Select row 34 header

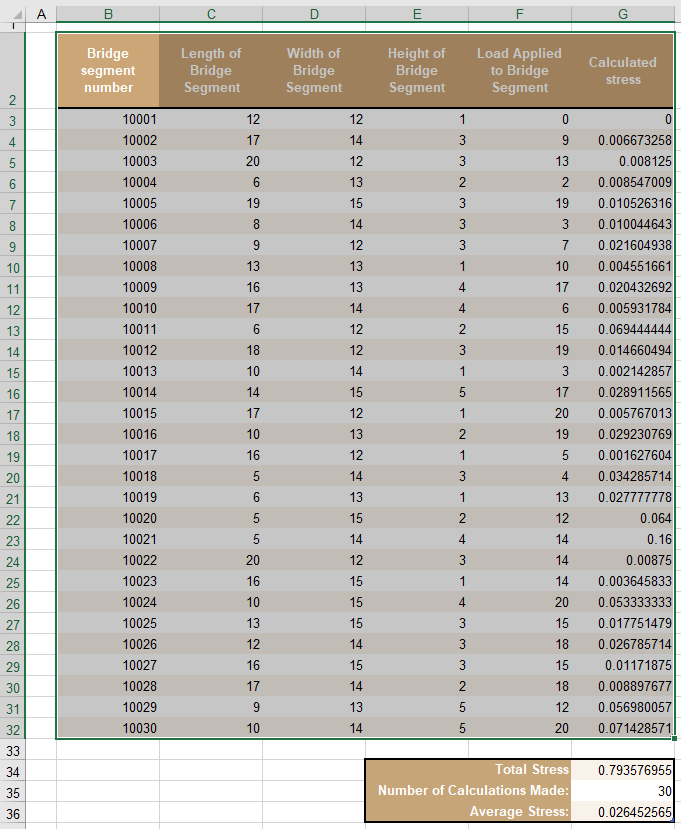click(x=13, y=772)
